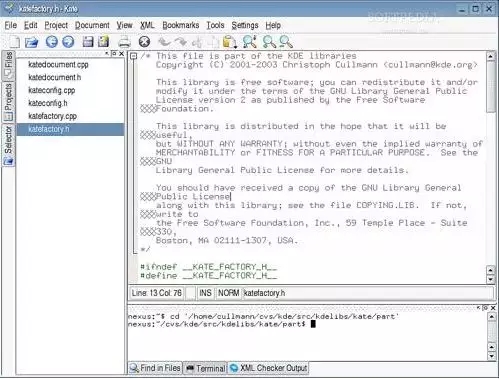
Task: Go to the previous document with the back arrow
Action: (52, 42)
